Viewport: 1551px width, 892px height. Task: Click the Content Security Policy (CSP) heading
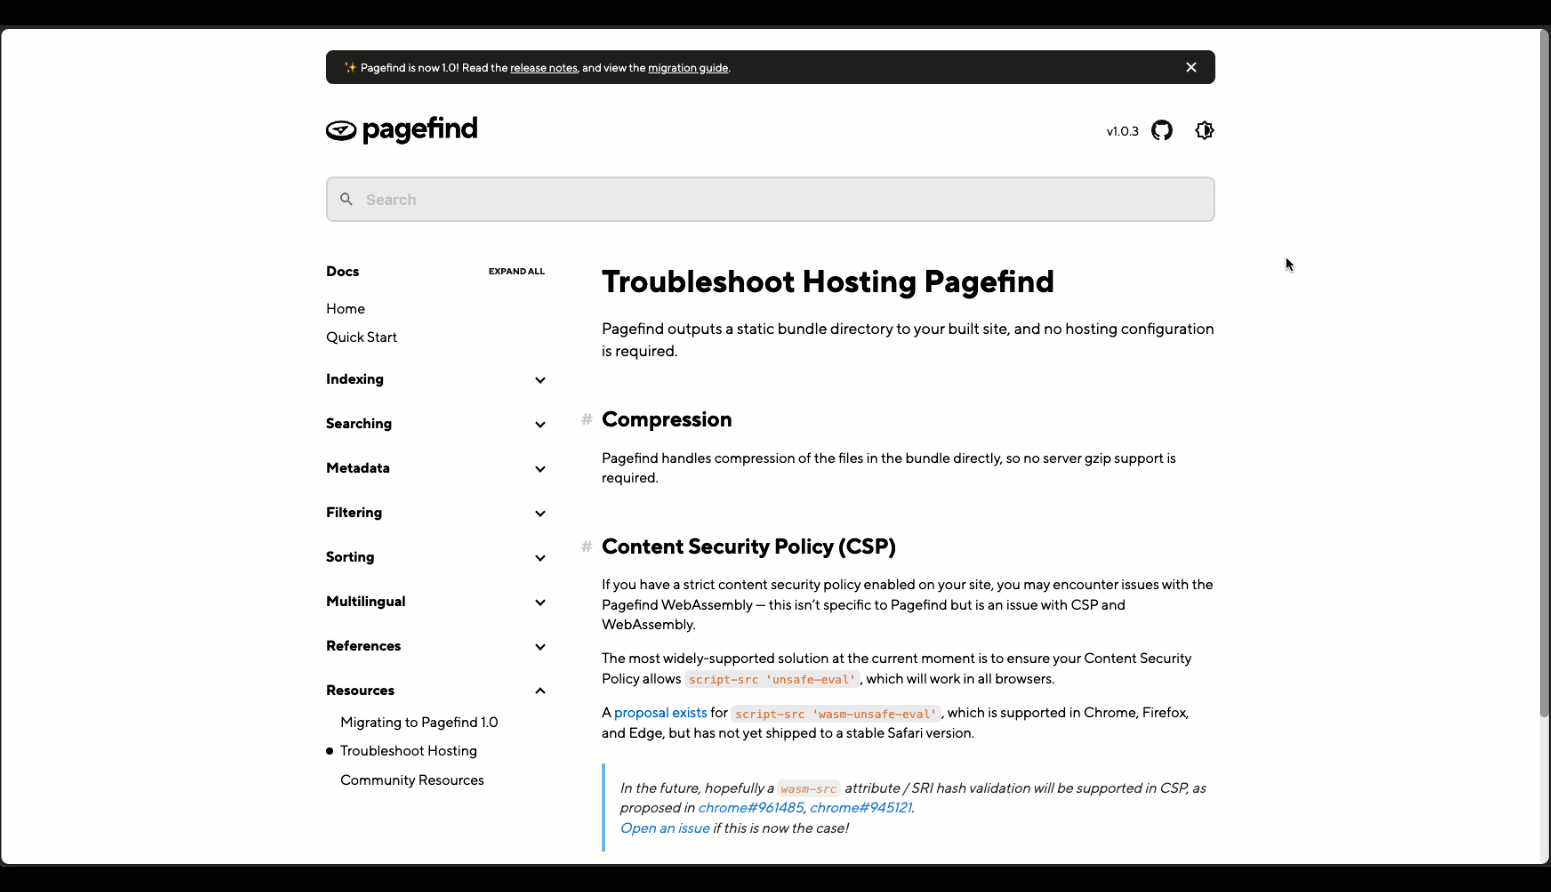pyautogui.click(x=749, y=546)
